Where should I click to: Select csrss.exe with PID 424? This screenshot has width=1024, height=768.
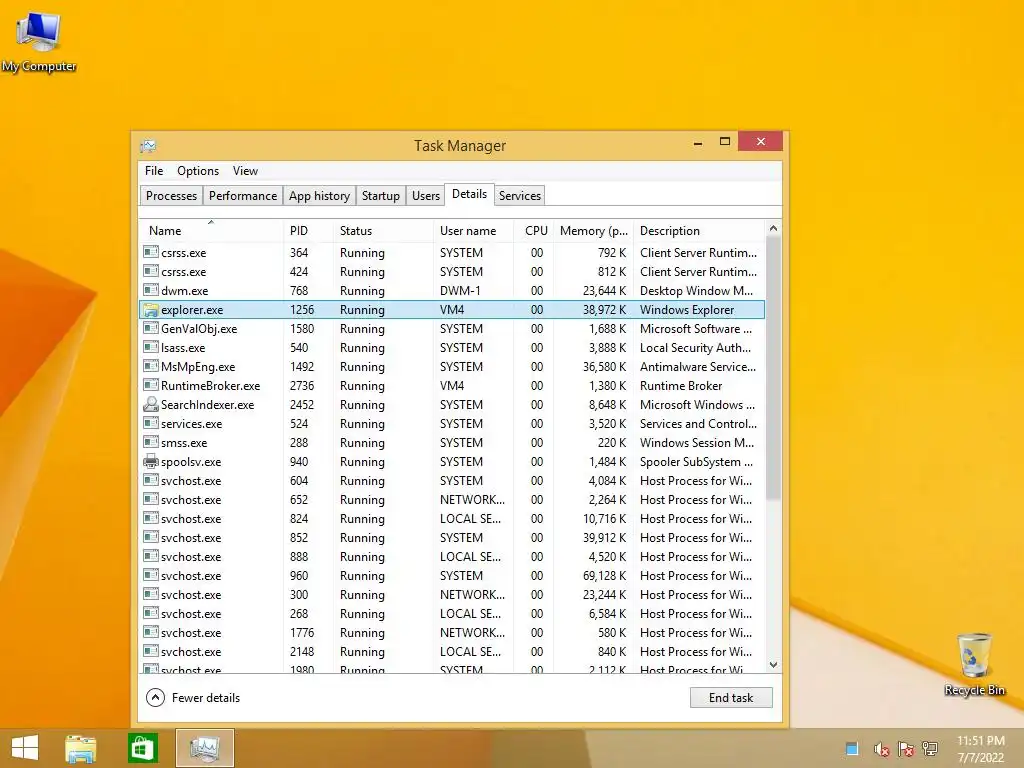tap(452, 271)
